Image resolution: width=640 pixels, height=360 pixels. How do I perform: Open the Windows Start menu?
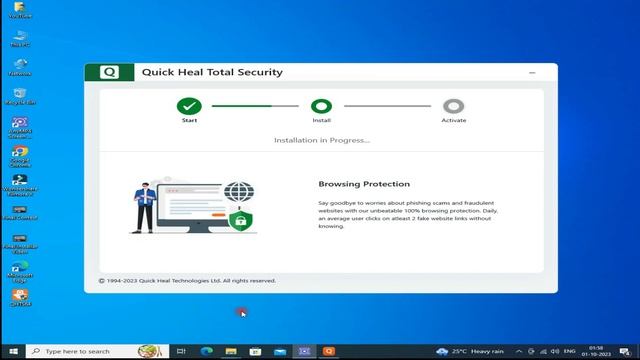point(13,351)
